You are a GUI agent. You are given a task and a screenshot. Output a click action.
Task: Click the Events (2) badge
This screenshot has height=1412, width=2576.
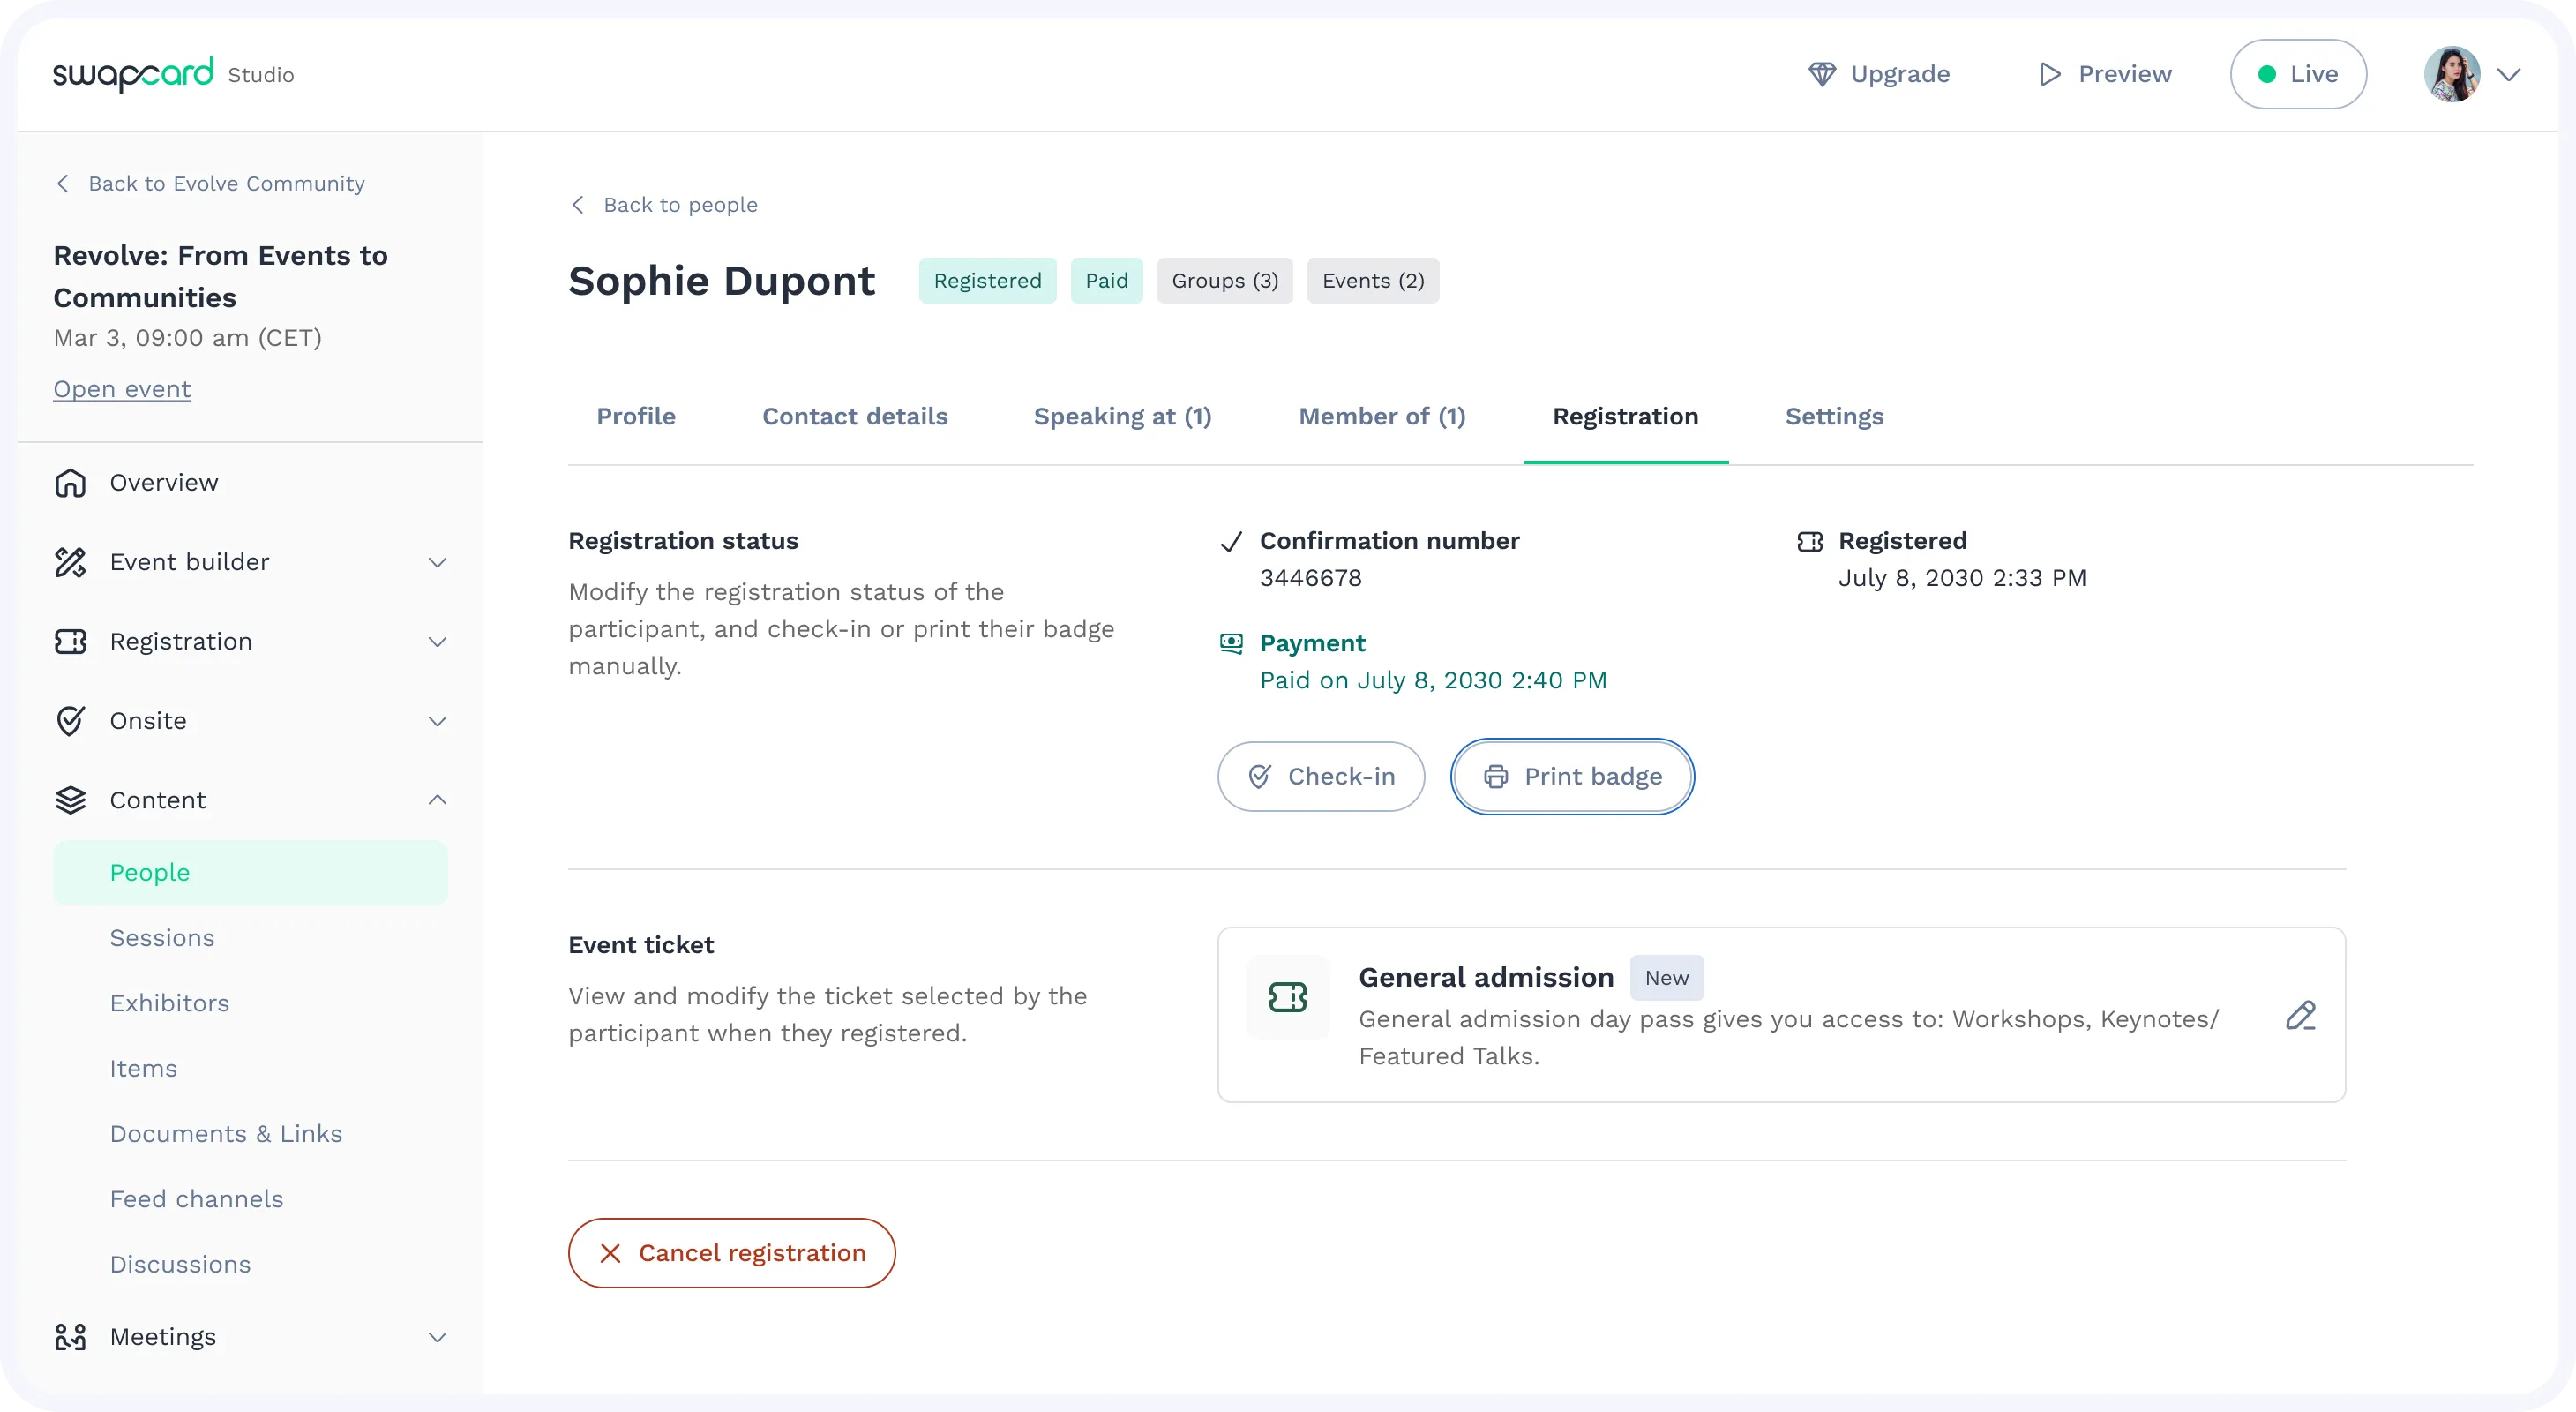1373,280
